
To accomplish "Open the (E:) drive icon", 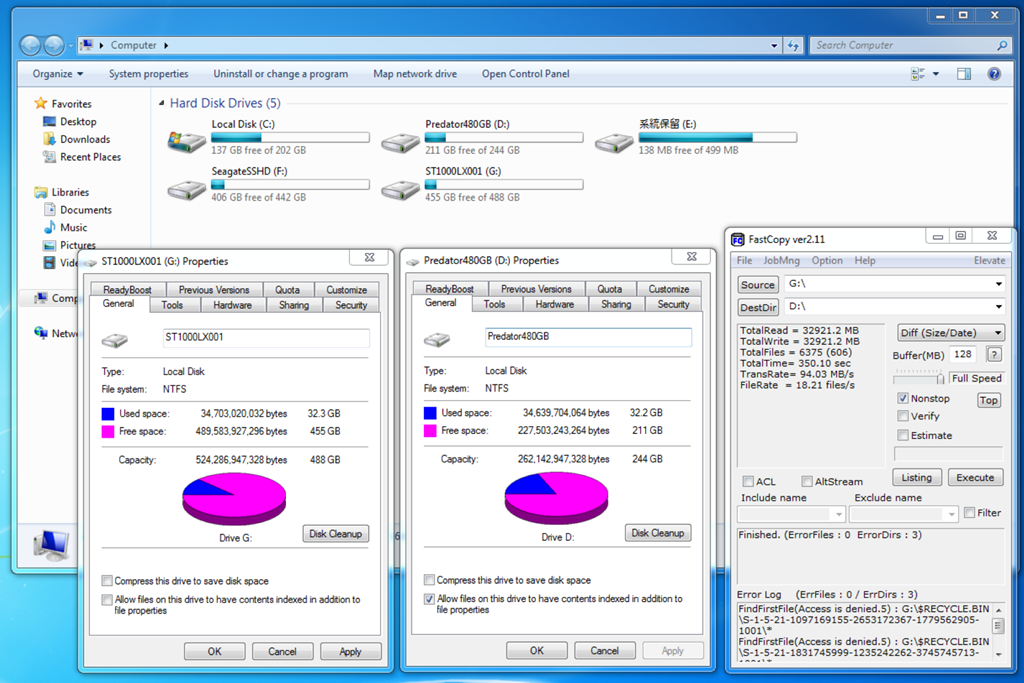I will pyautogui.click(x=614, y=142).
